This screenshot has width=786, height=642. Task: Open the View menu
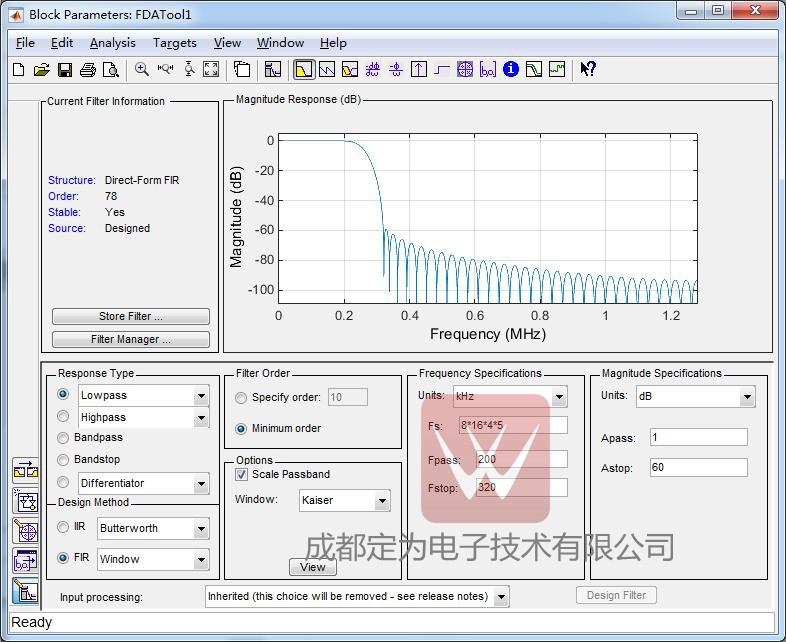[x=227, y=43]
